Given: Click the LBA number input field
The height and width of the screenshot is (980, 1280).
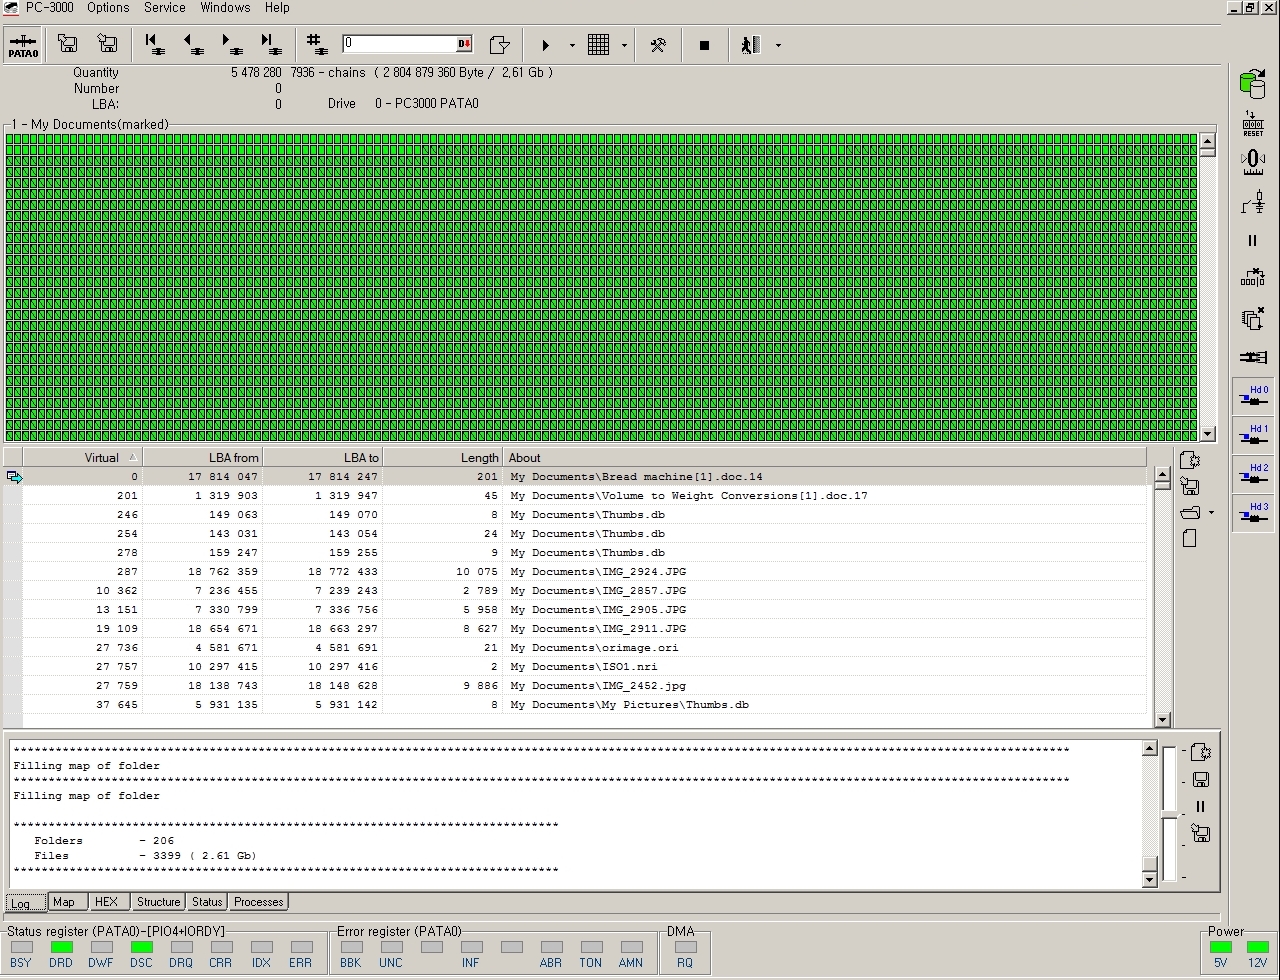Looking at the screenshot, I should pos(400,44).
